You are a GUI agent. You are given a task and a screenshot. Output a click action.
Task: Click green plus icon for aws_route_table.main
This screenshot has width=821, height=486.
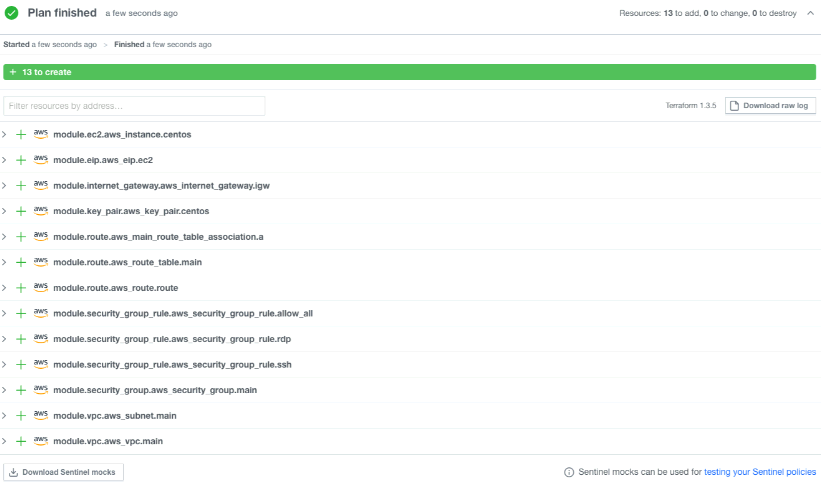point(21,262)
